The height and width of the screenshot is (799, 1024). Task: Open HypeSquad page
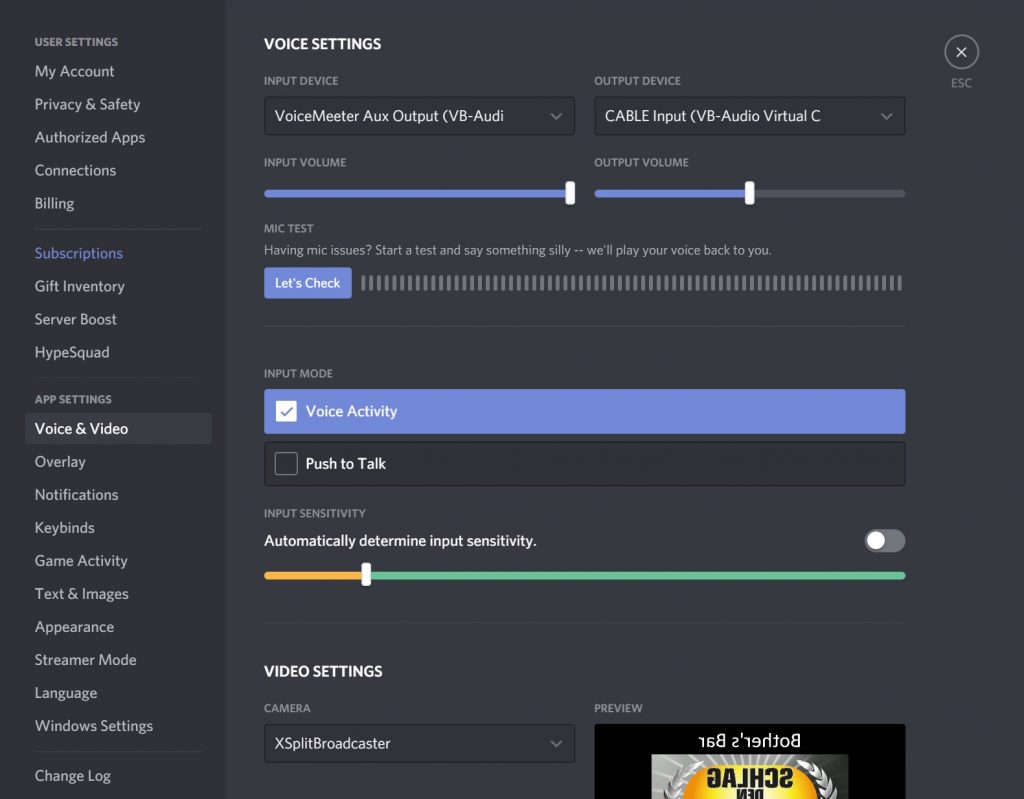pos(72,352)
